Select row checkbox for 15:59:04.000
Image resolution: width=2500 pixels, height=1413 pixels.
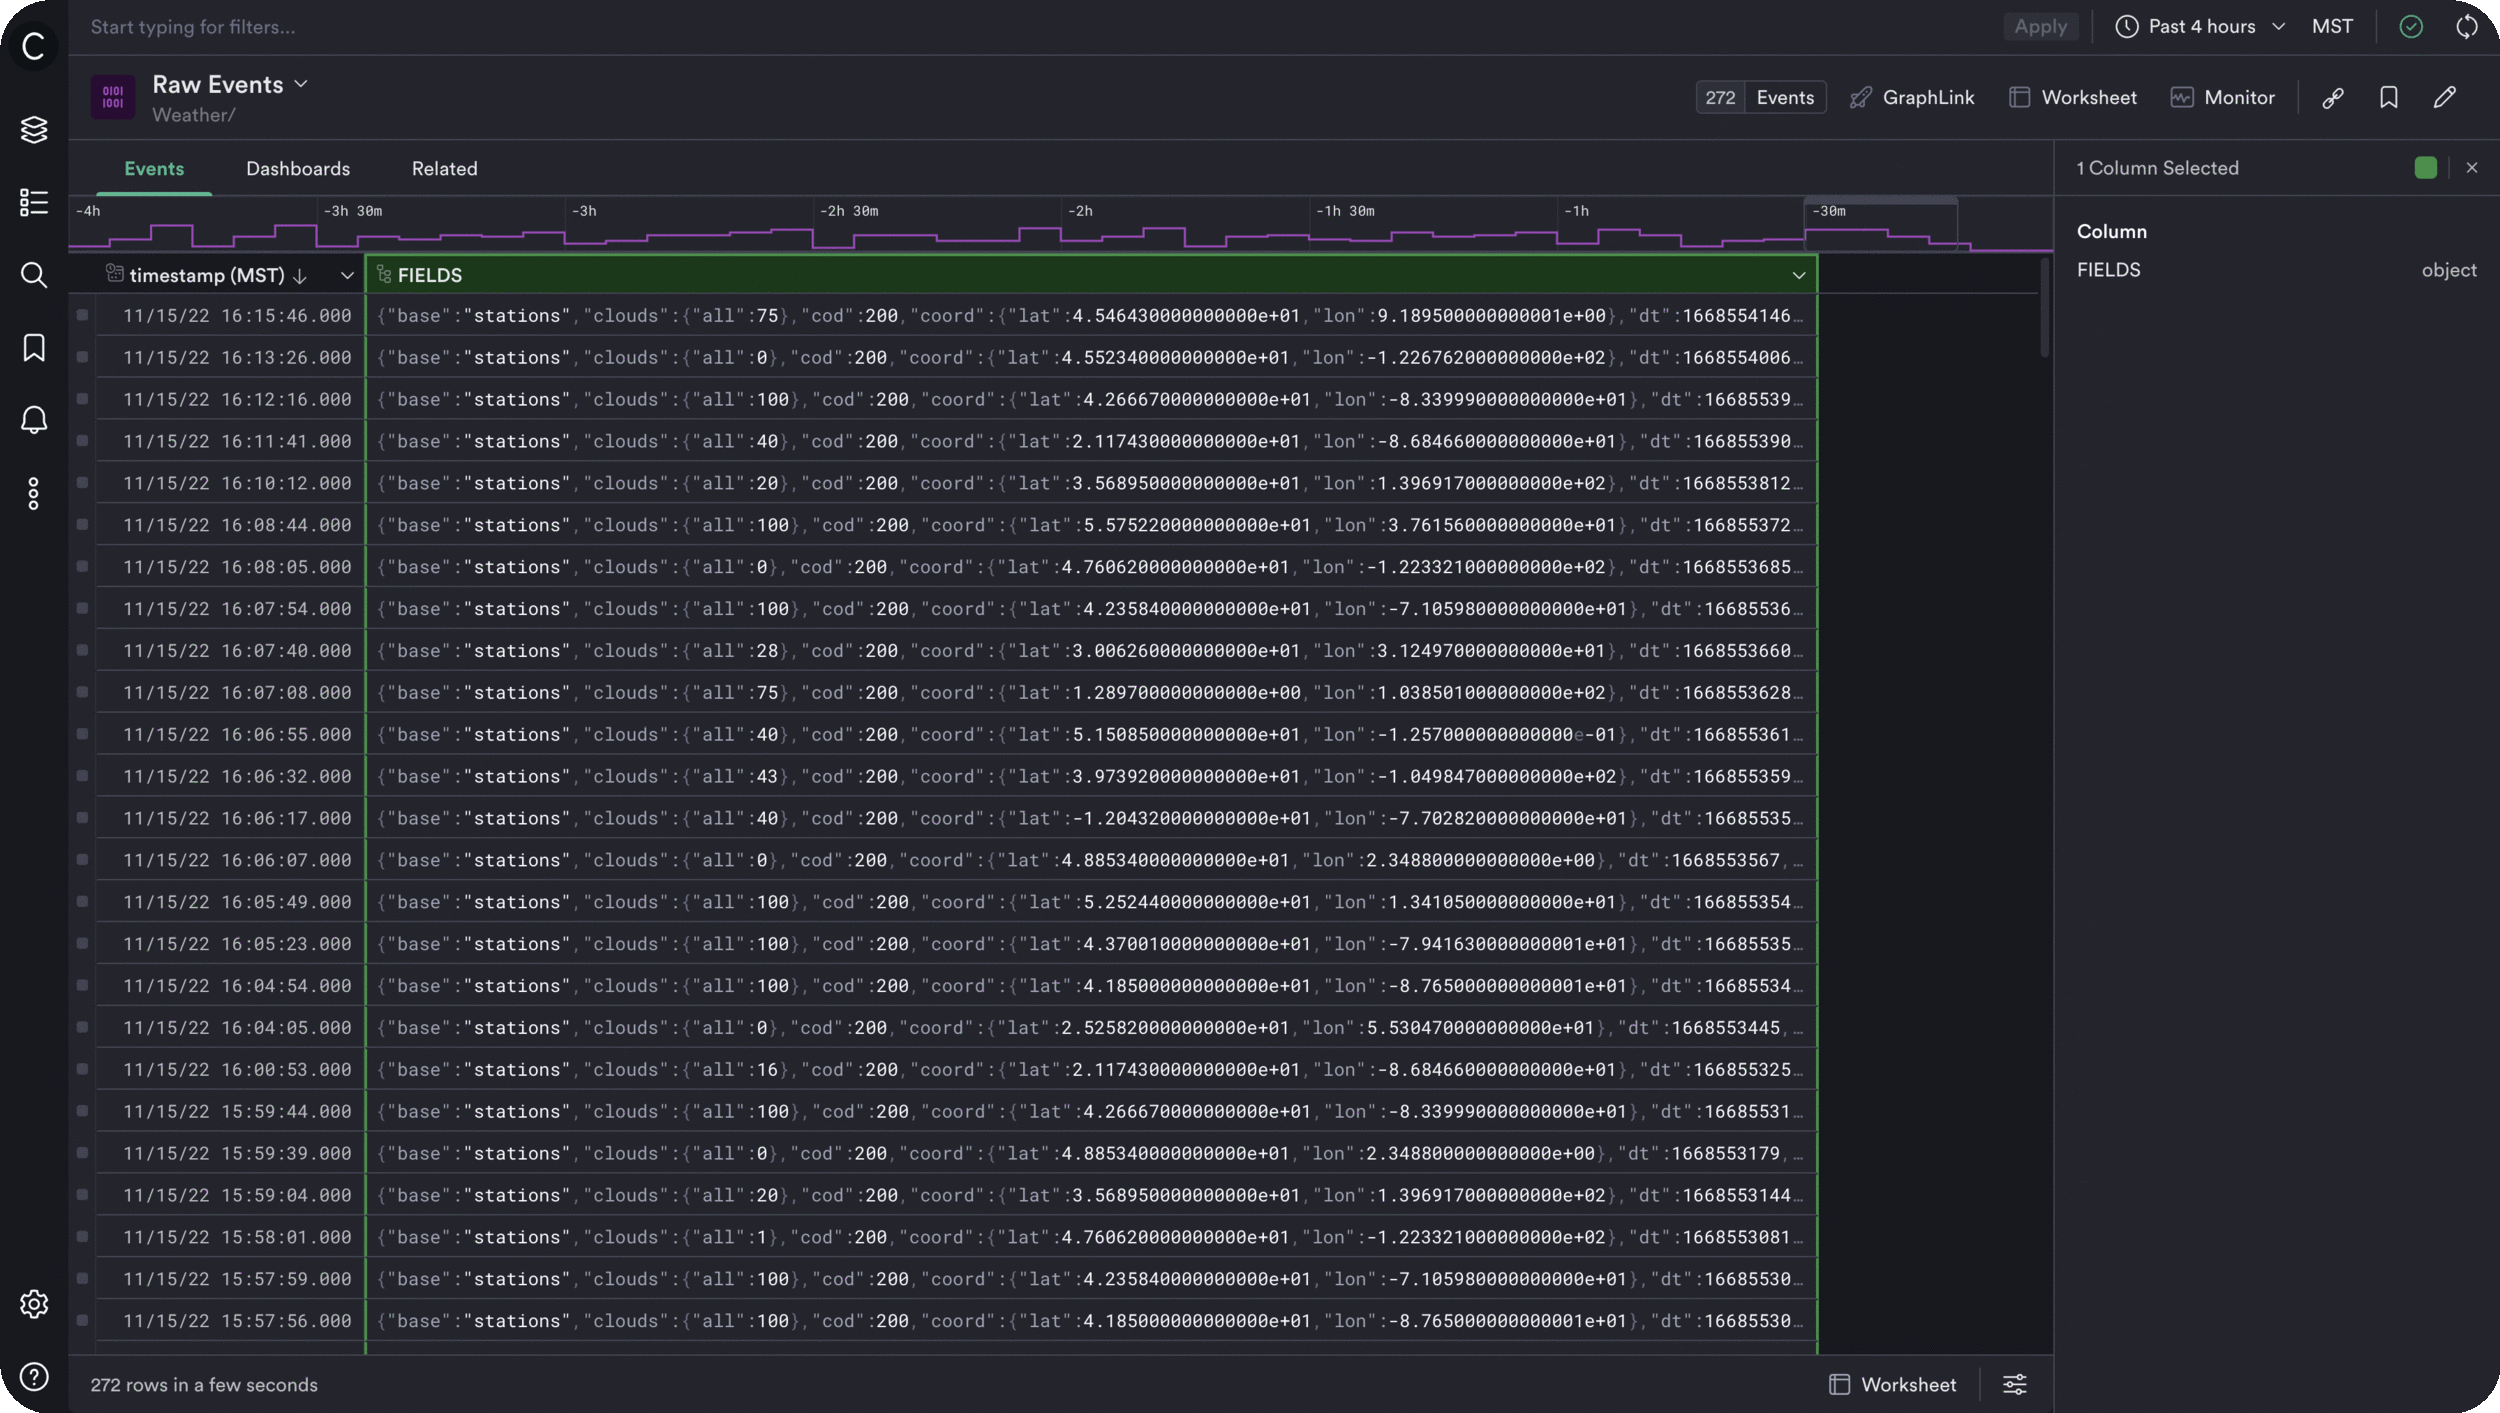pyautogui.click(x=83, y=1195)
